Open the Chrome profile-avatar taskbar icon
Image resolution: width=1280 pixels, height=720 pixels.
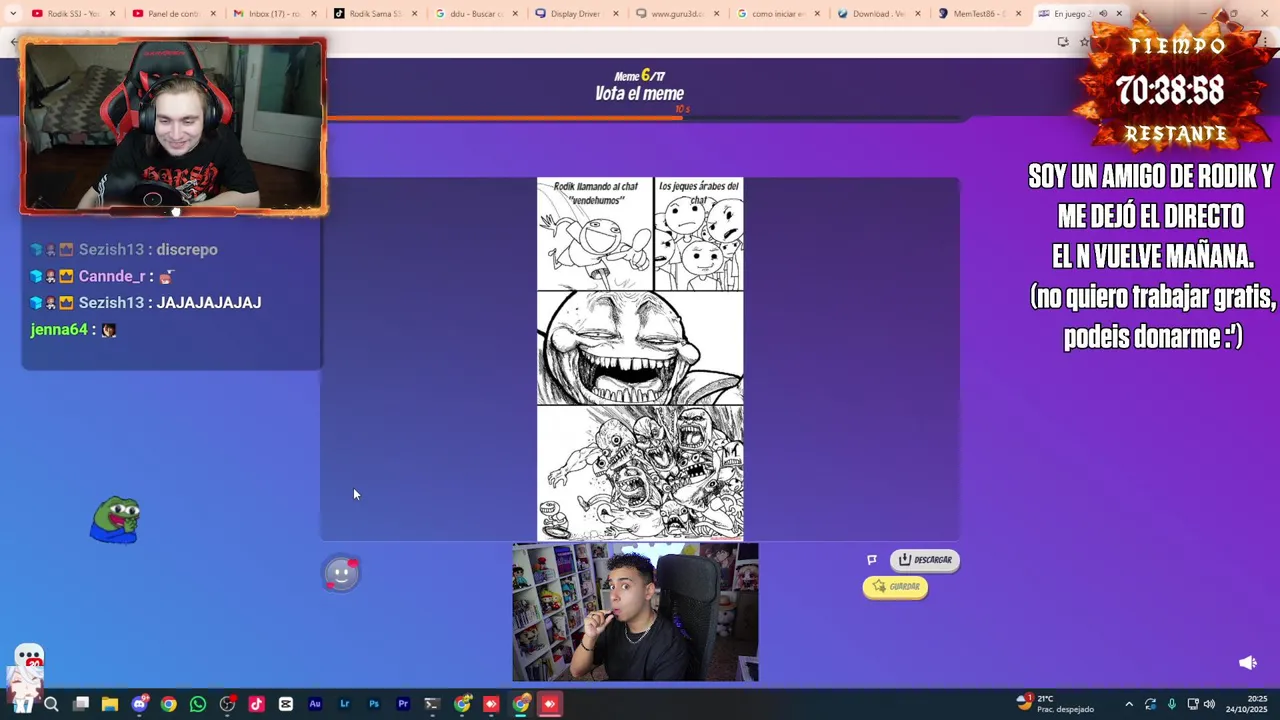(462, 704)
